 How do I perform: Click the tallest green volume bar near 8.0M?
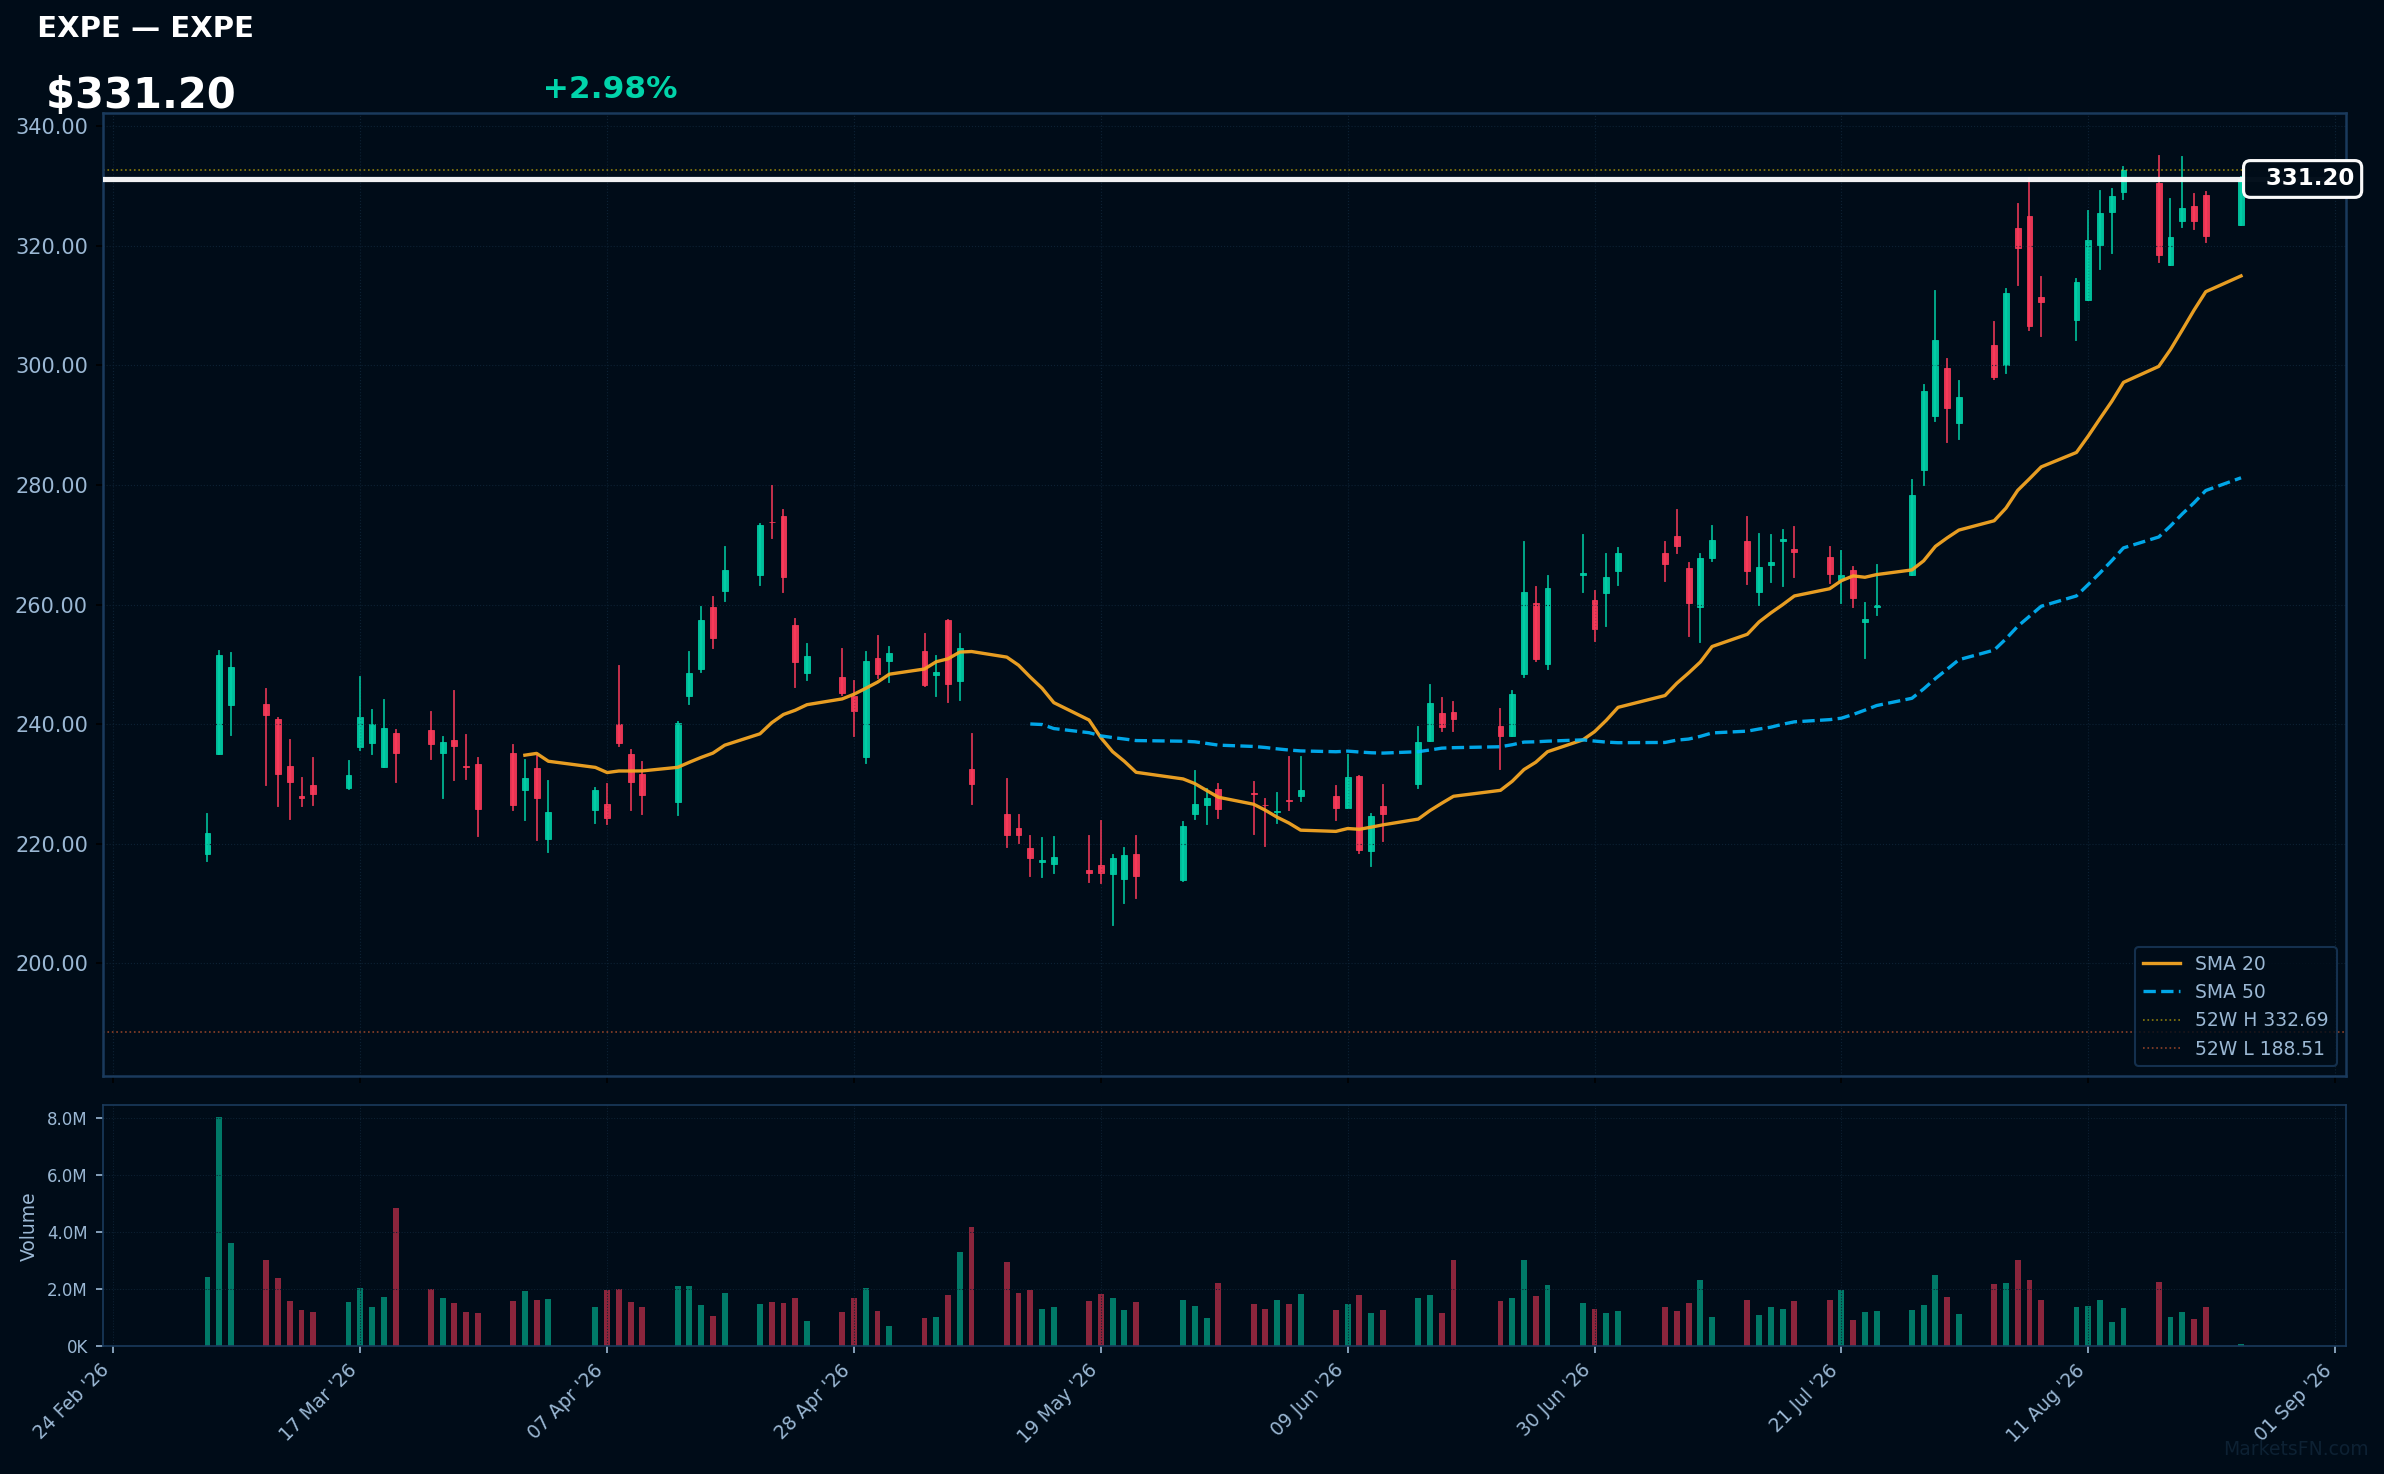pyautogui.click(x=219, y=1231)
